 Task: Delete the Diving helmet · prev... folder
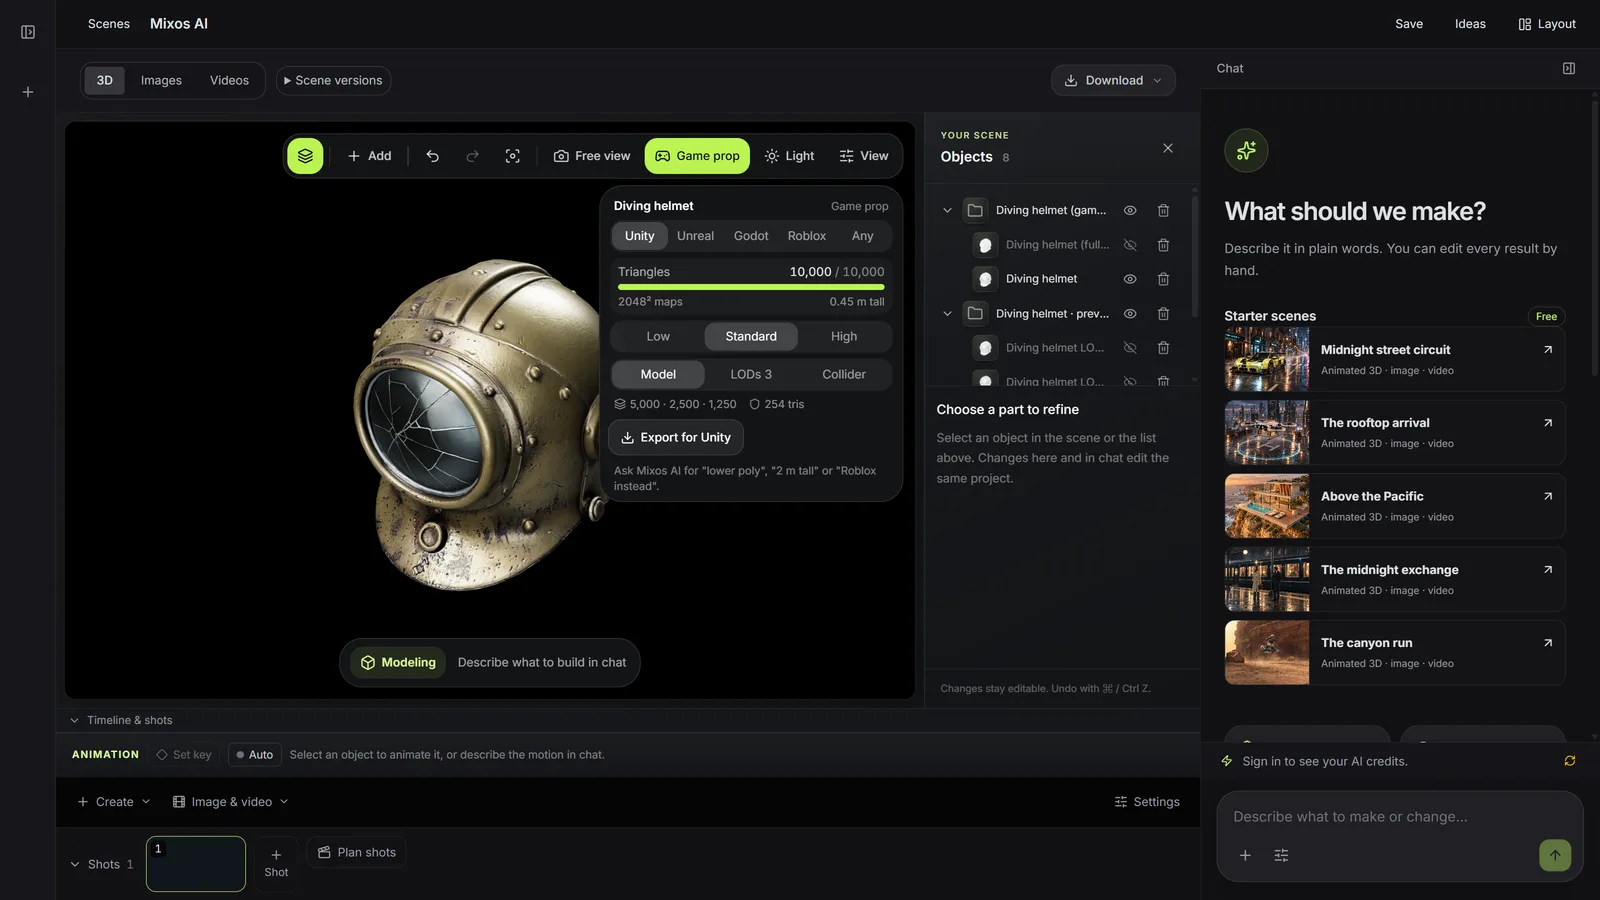1163,314
